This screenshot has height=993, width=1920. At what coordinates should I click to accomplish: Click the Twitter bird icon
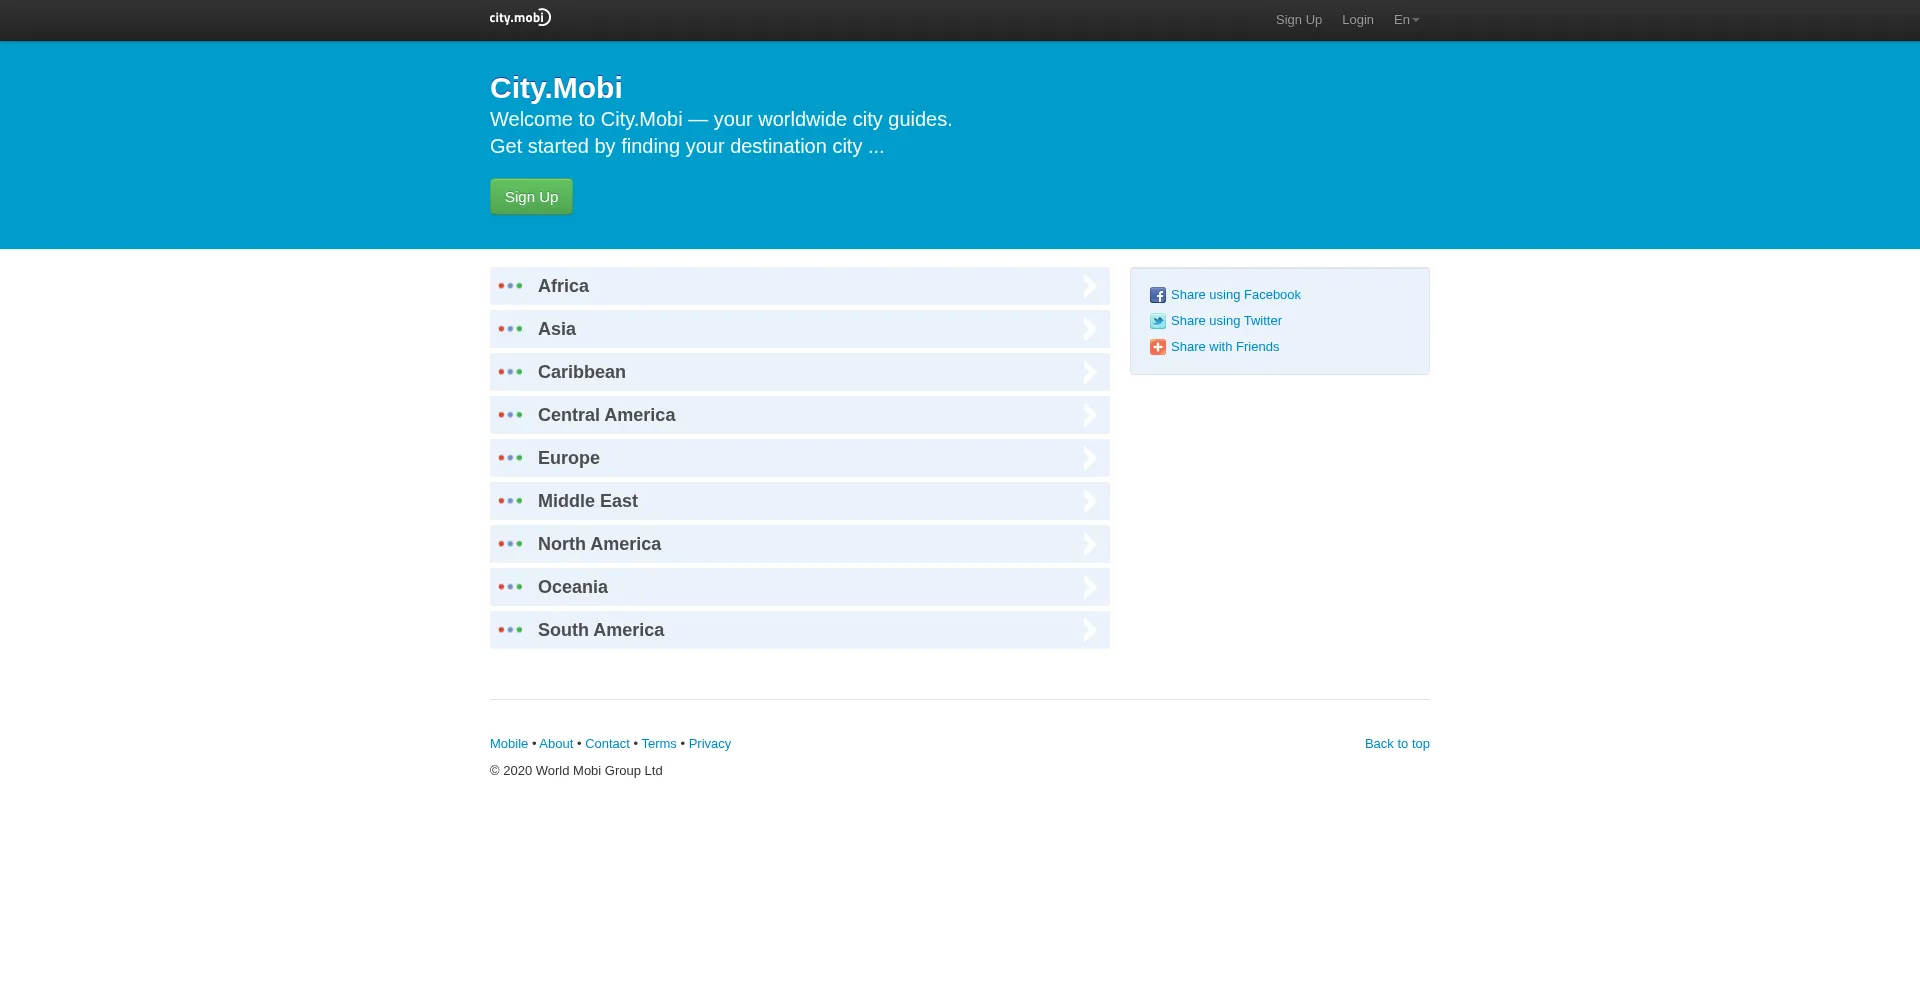[1158, 321]
